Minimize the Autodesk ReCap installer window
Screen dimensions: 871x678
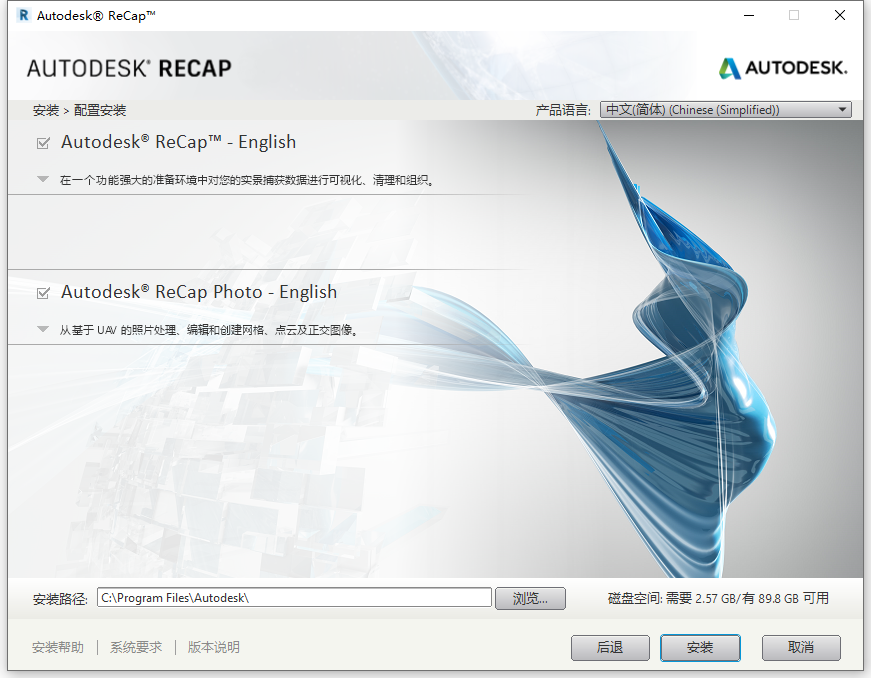click(x=749, y=16)
